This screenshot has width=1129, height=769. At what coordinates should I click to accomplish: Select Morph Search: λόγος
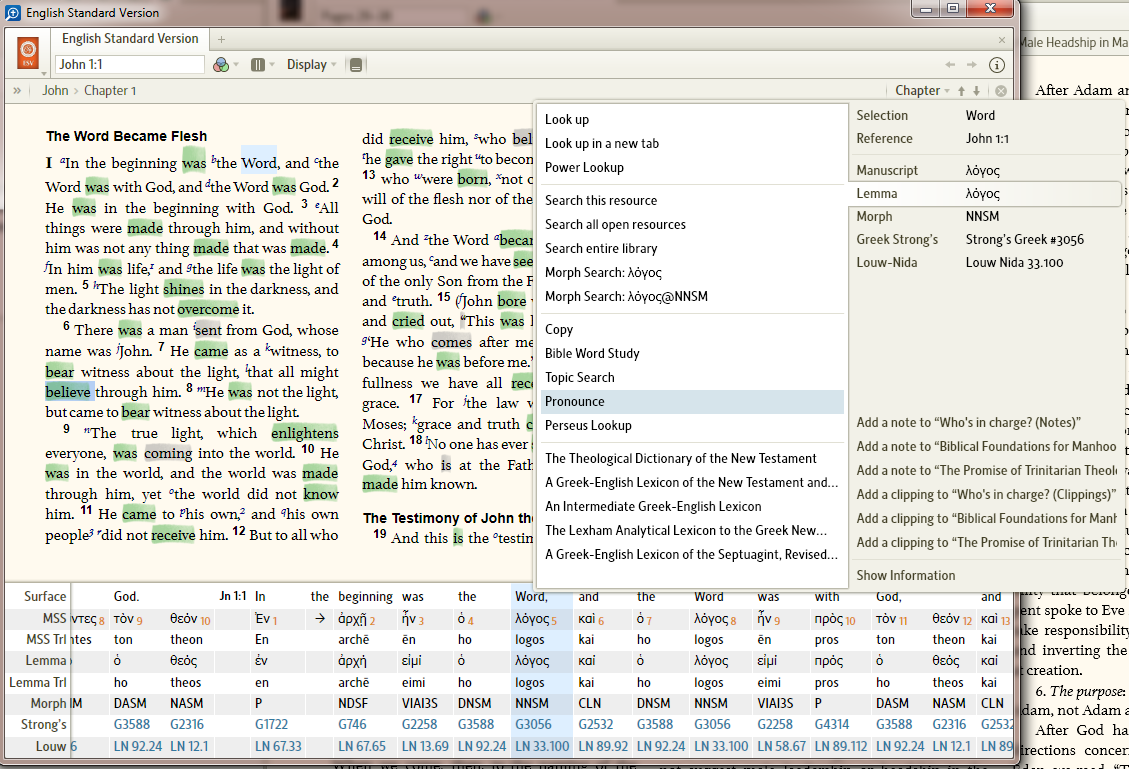(x=692, y=272)
